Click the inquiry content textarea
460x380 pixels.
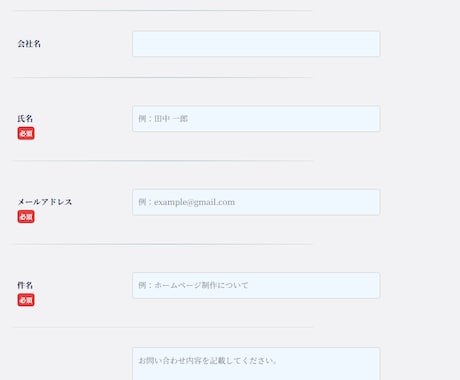[256, 364]
